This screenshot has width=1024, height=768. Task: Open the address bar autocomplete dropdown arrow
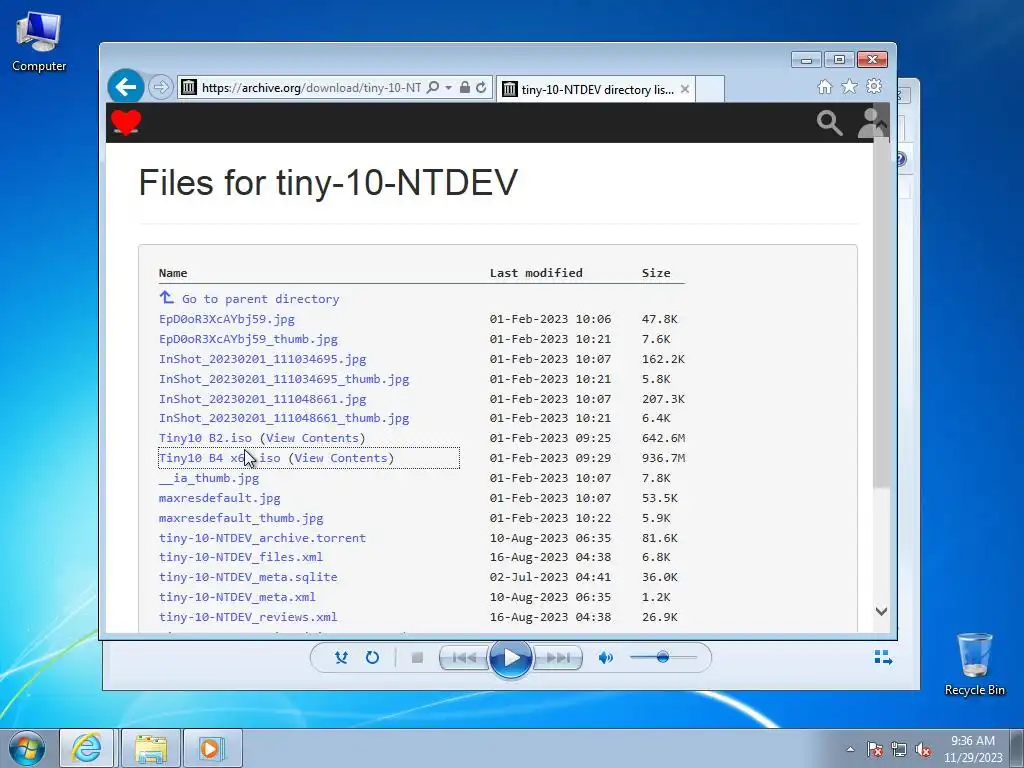coord(448,88)
